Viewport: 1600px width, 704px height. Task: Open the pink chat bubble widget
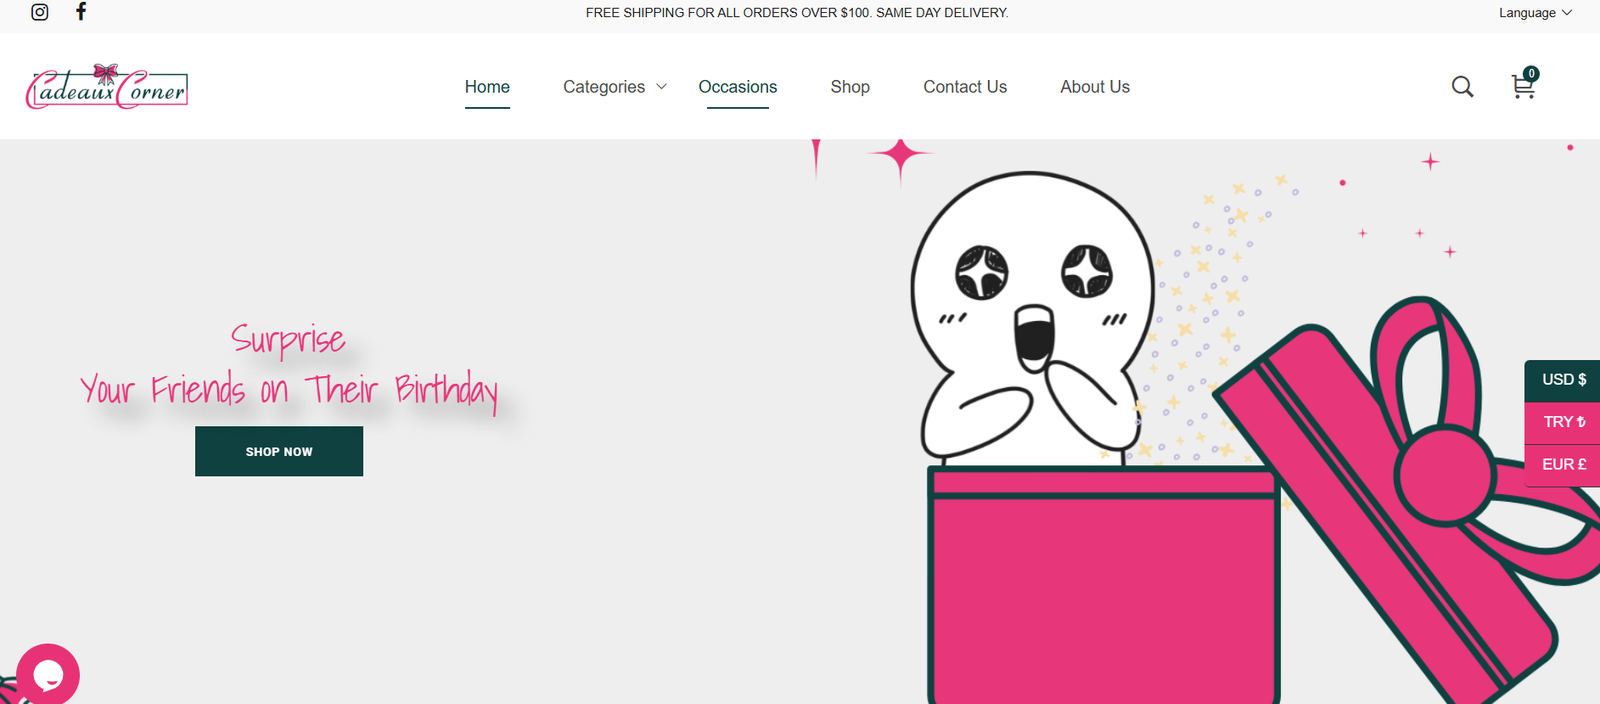pyautogui.click(x=48, y=675)
